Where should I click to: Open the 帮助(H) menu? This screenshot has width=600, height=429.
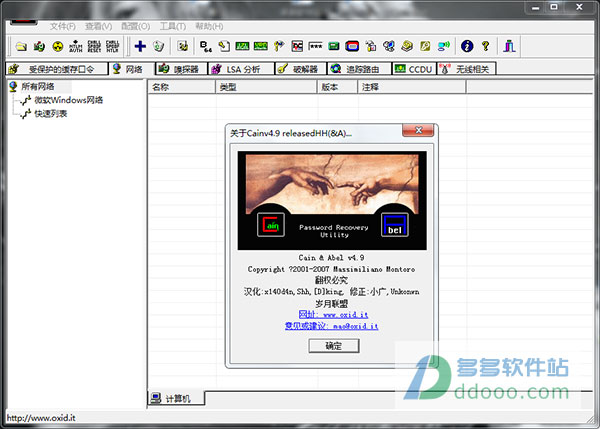click(209, 26)
